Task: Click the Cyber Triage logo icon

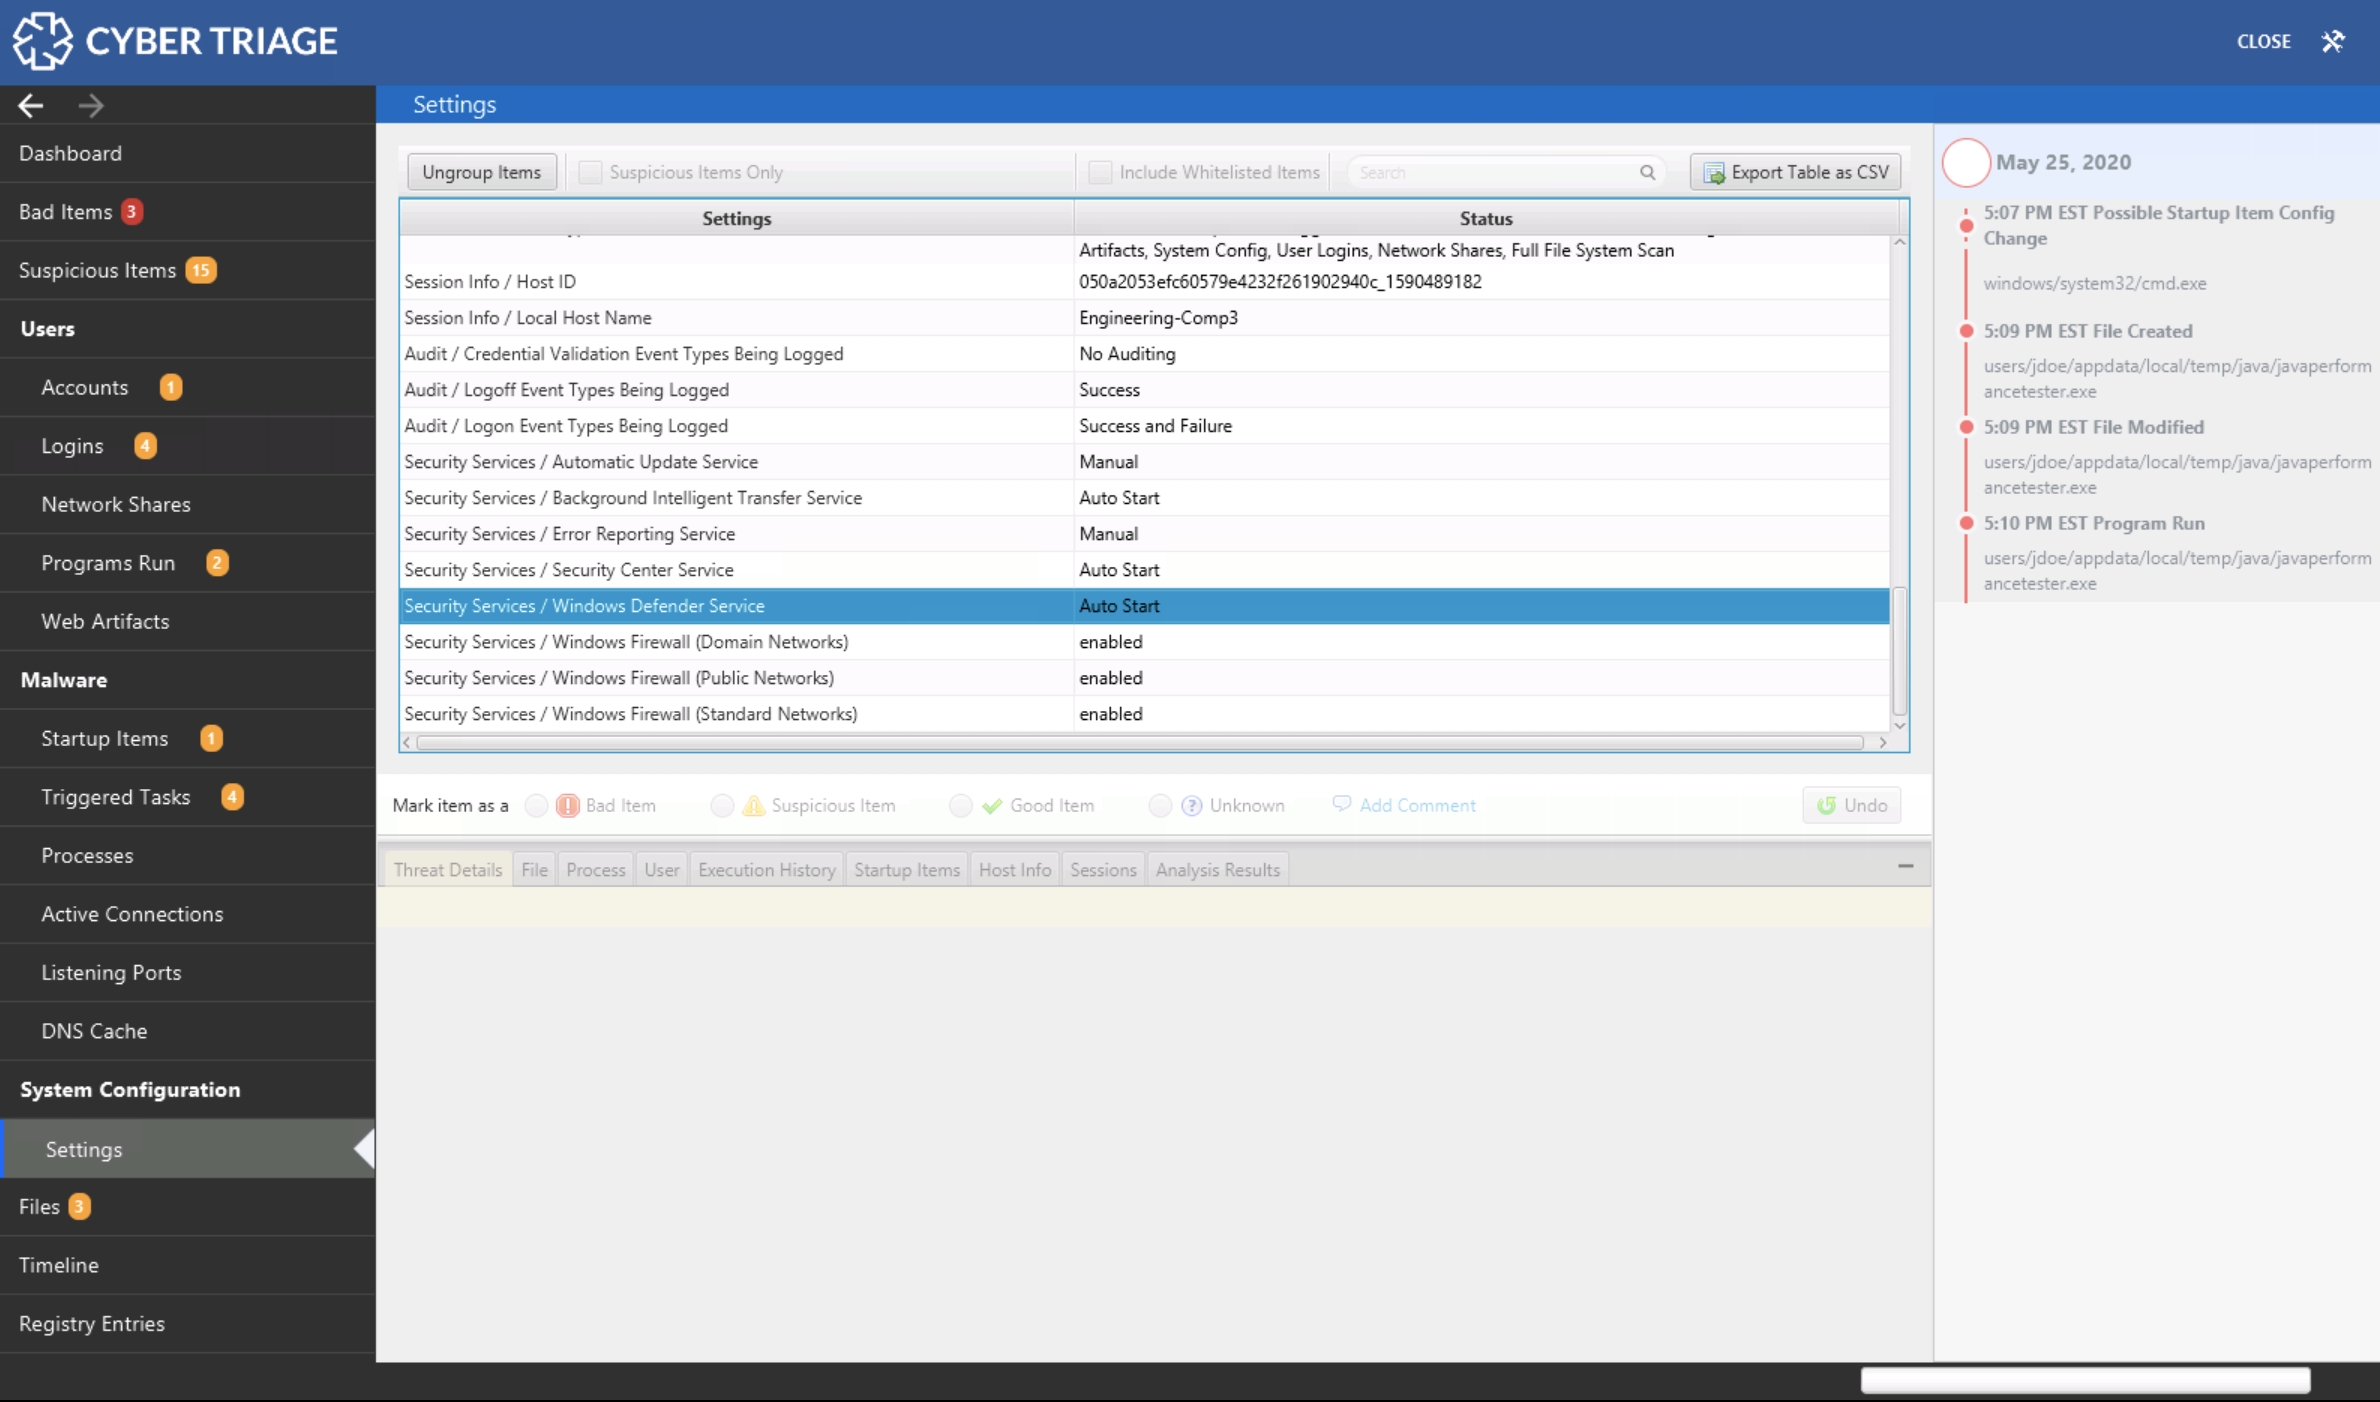Action: (x=42, y=41)
